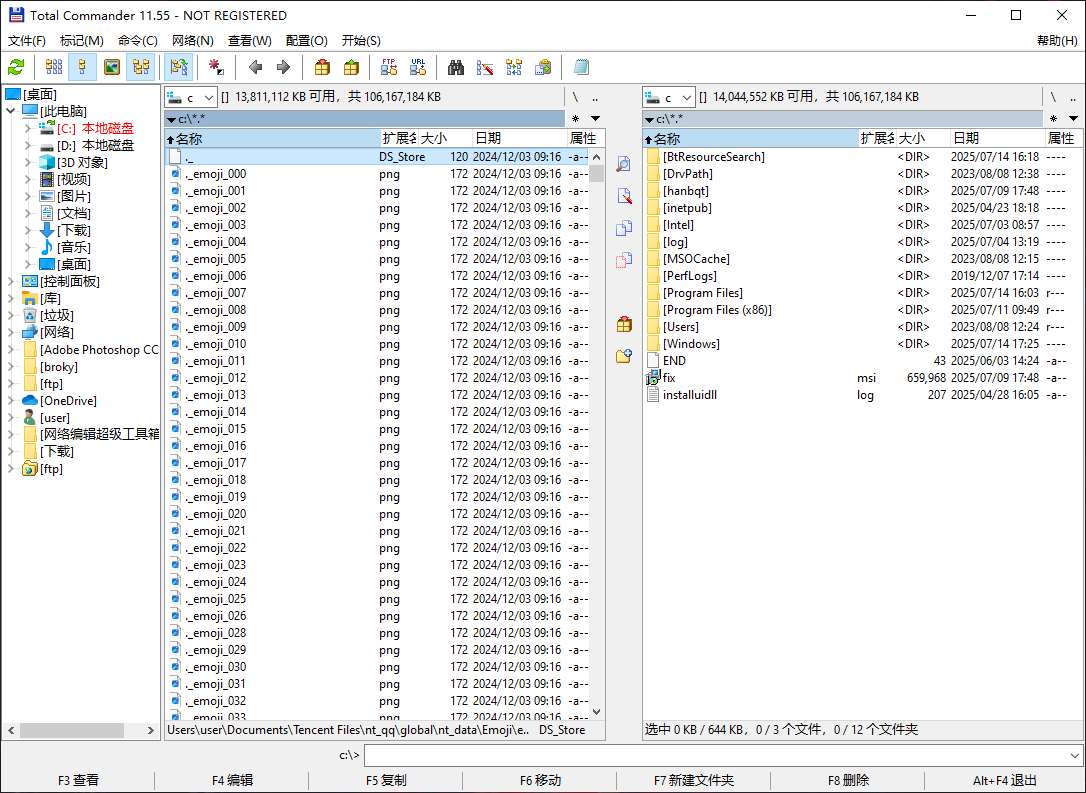Toggle the Thumbnail picture view toolbar button
Screen dimensions: 1086x793
point(112,67)
